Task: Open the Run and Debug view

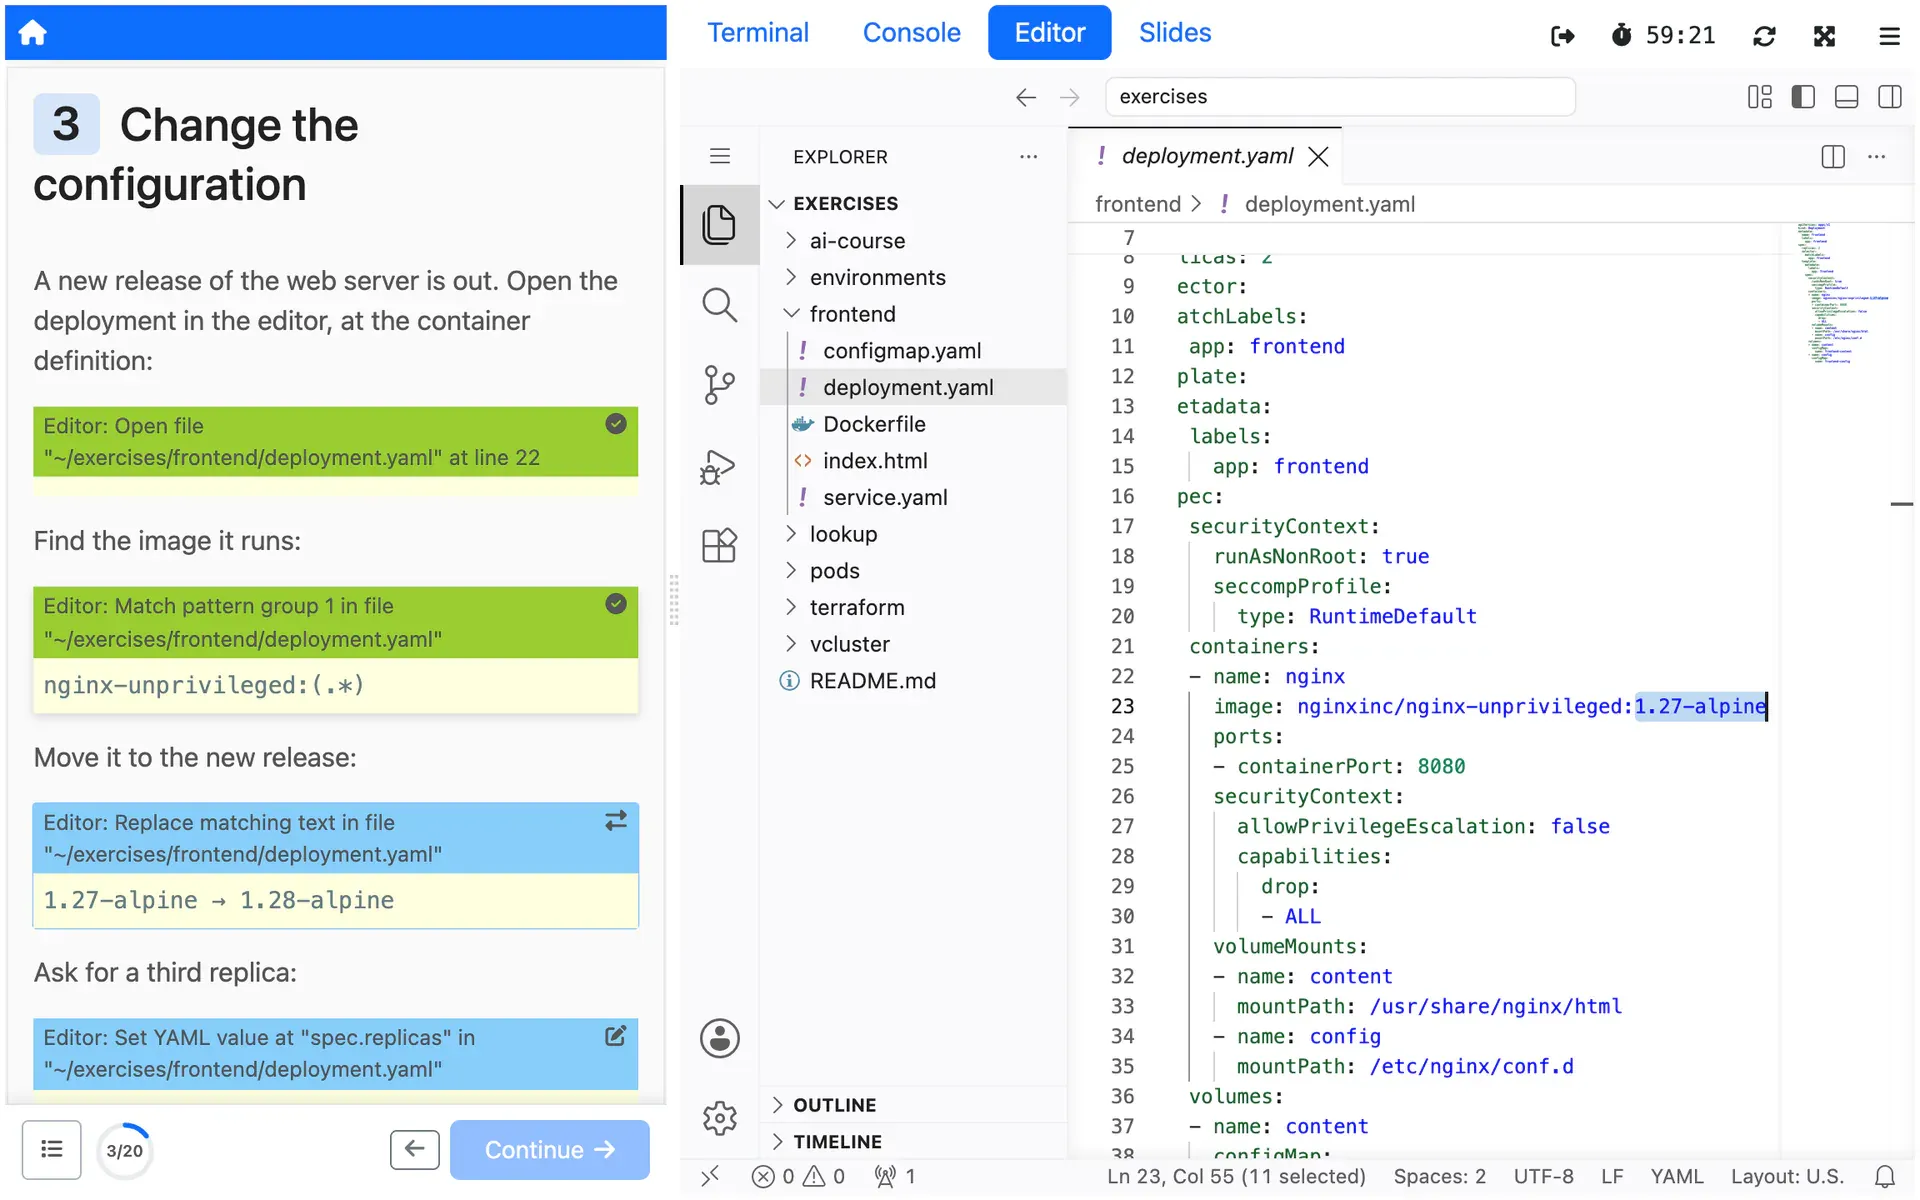Action: click(x=719, y=466)
